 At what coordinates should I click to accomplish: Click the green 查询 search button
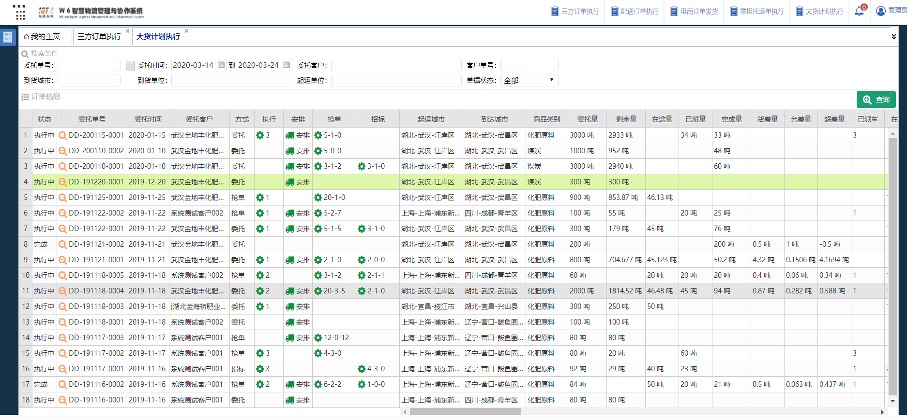pos(876,100)
